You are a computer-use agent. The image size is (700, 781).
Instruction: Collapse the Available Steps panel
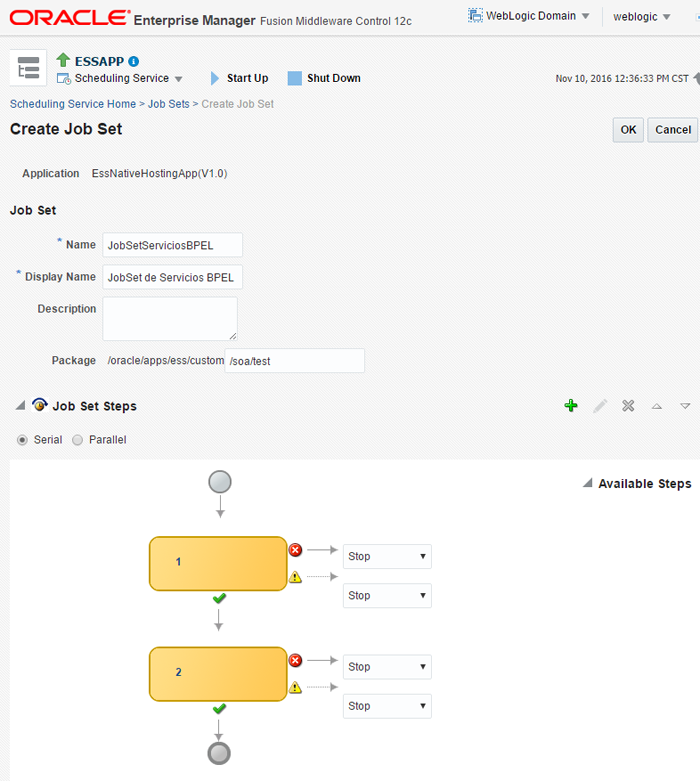click(x=587, y=483)
